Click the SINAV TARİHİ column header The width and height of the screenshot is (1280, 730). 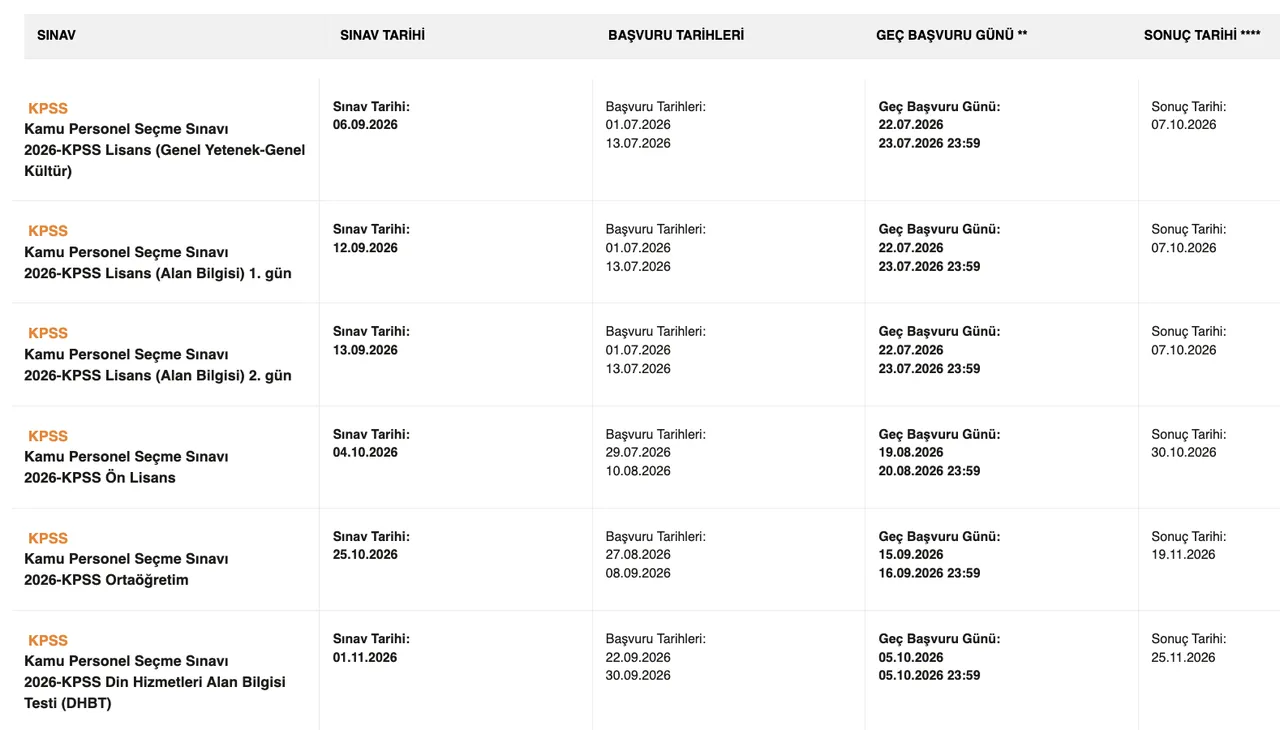click(x=382, y=35)
